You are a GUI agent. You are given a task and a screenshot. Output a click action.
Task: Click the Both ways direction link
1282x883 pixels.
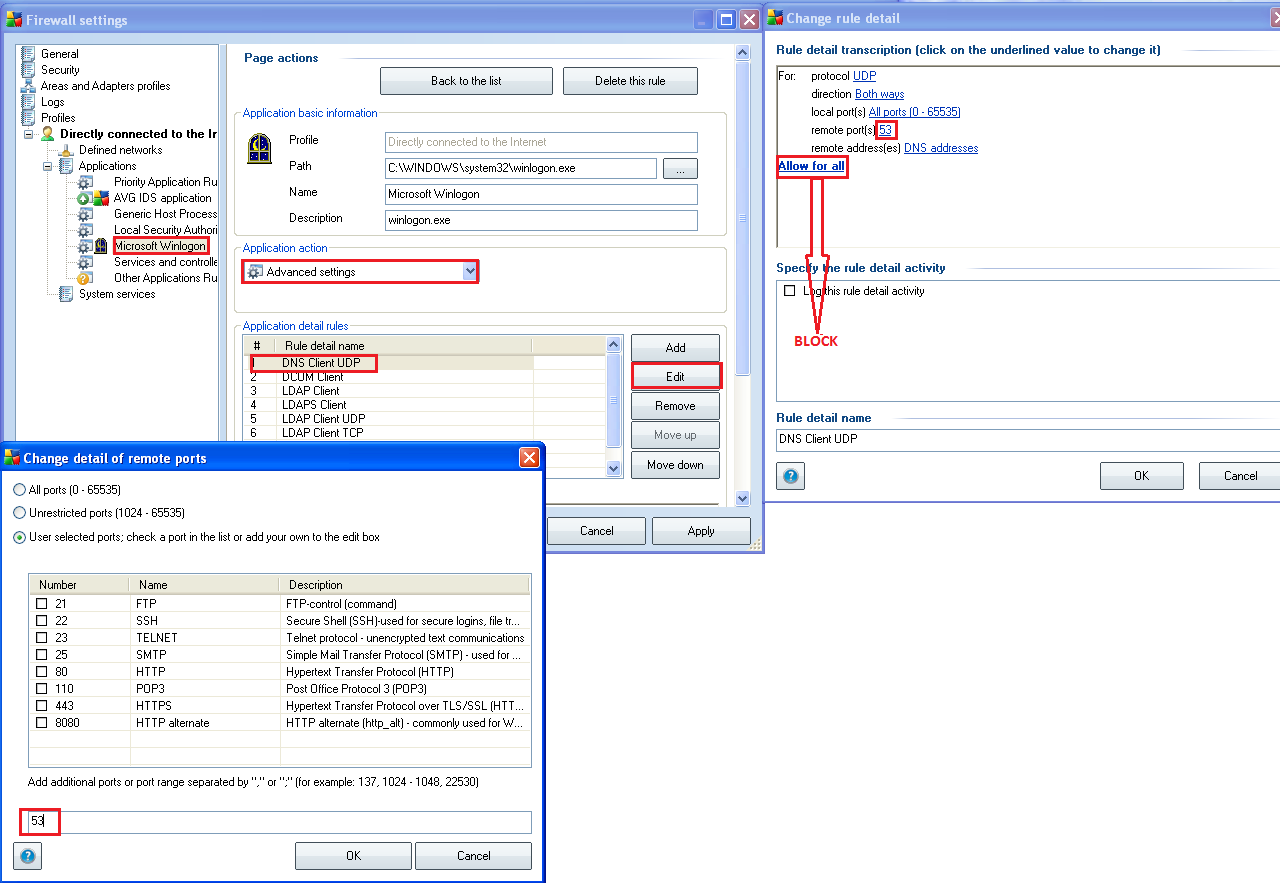[x=879, y=94]
